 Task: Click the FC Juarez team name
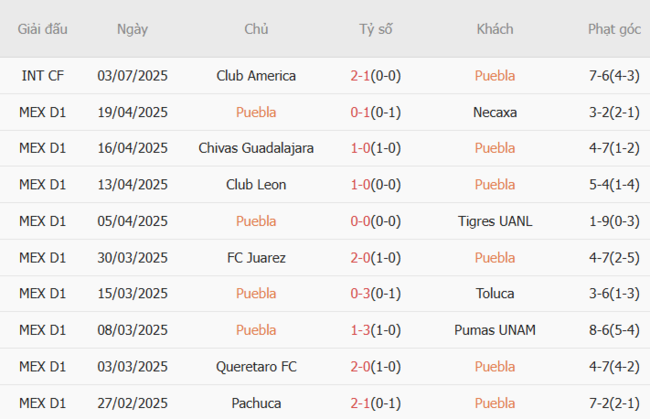pos(256,257)
